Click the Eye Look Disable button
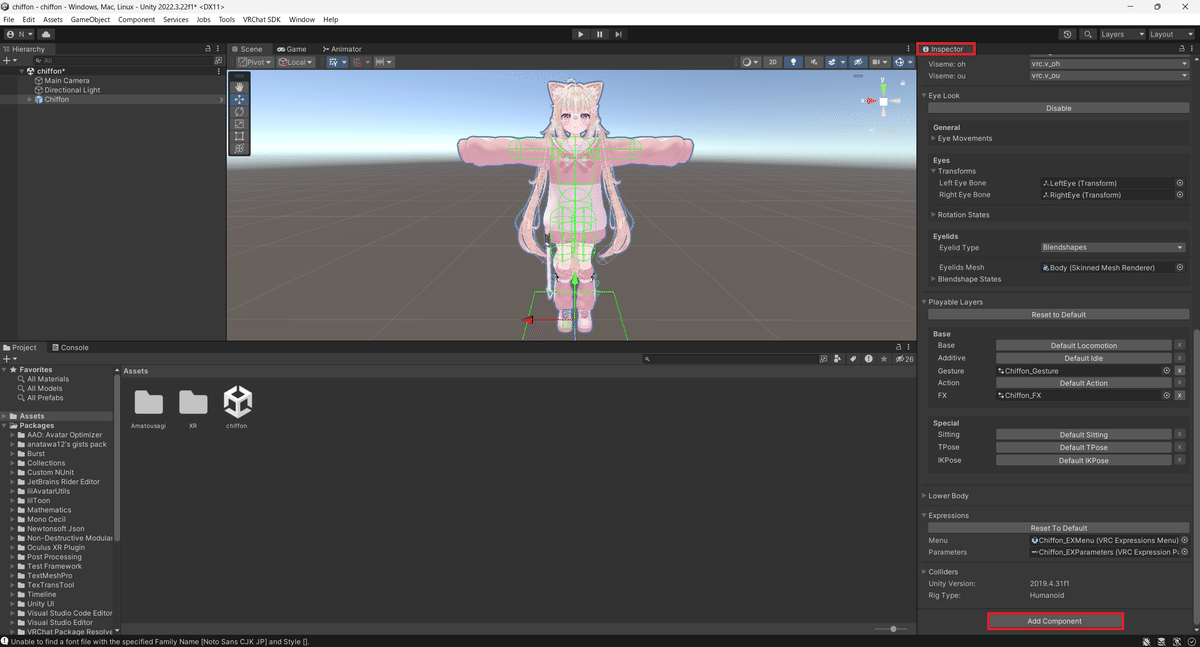Viewport: 1200px width, 647px height. pyautogui.click(x=1058, y=108)
